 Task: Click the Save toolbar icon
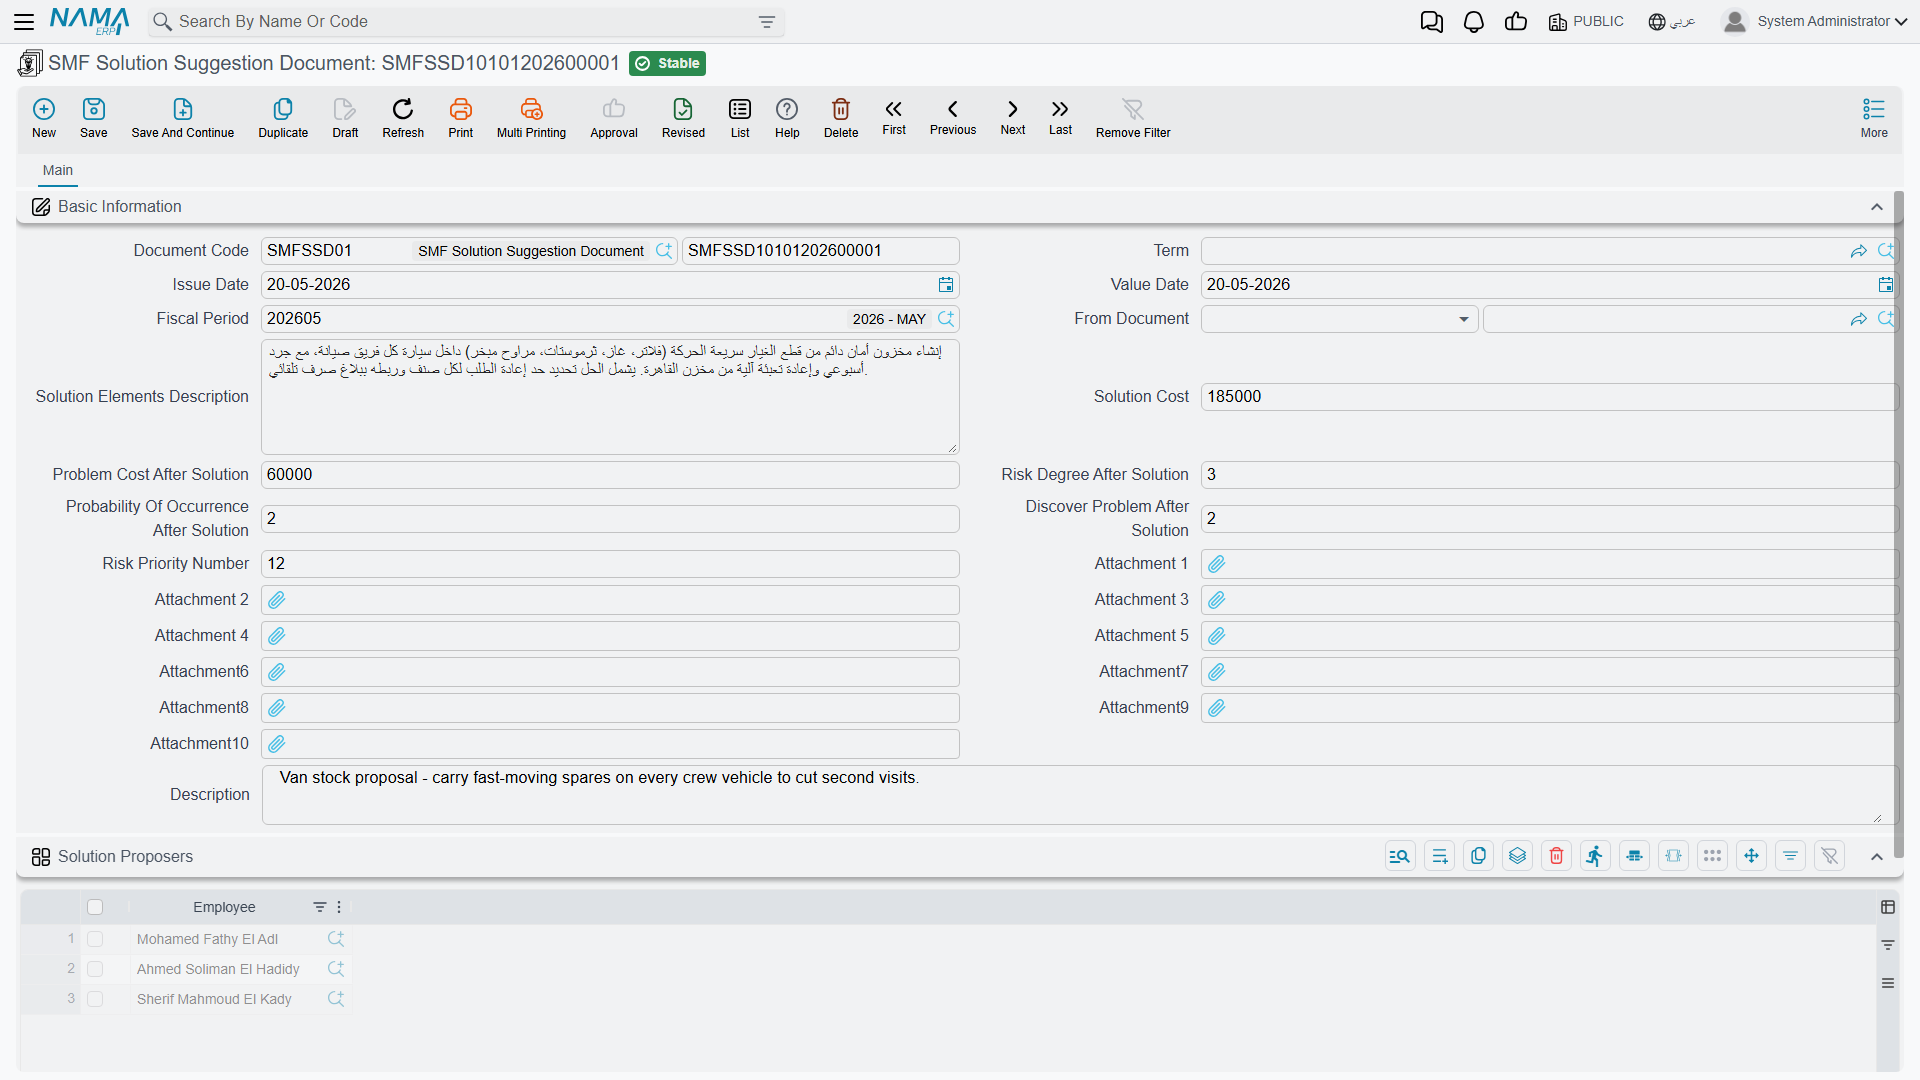tap(94, 118)
